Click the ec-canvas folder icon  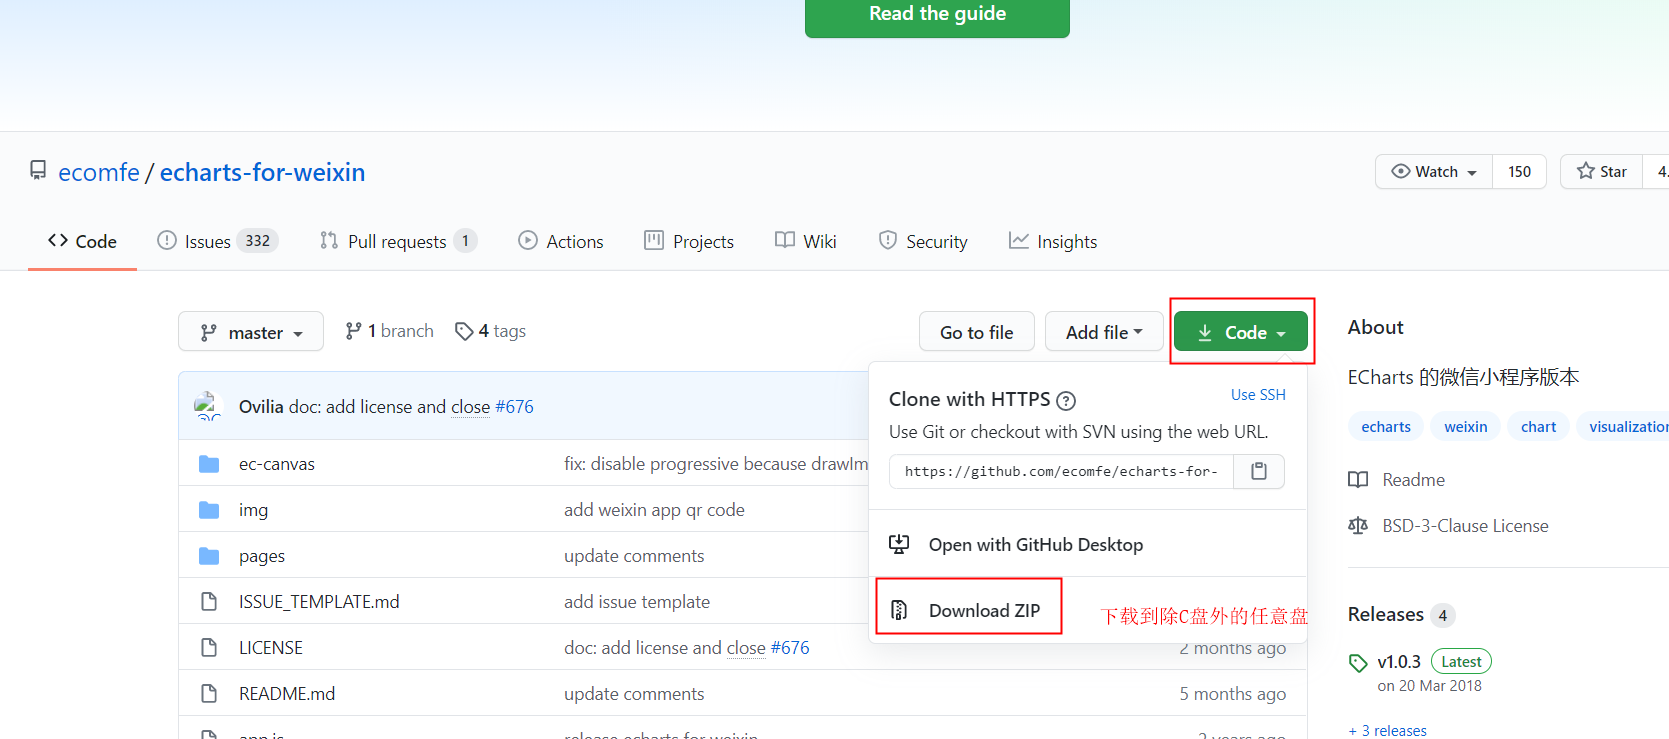pyautogui.click(x=209, y=464)
